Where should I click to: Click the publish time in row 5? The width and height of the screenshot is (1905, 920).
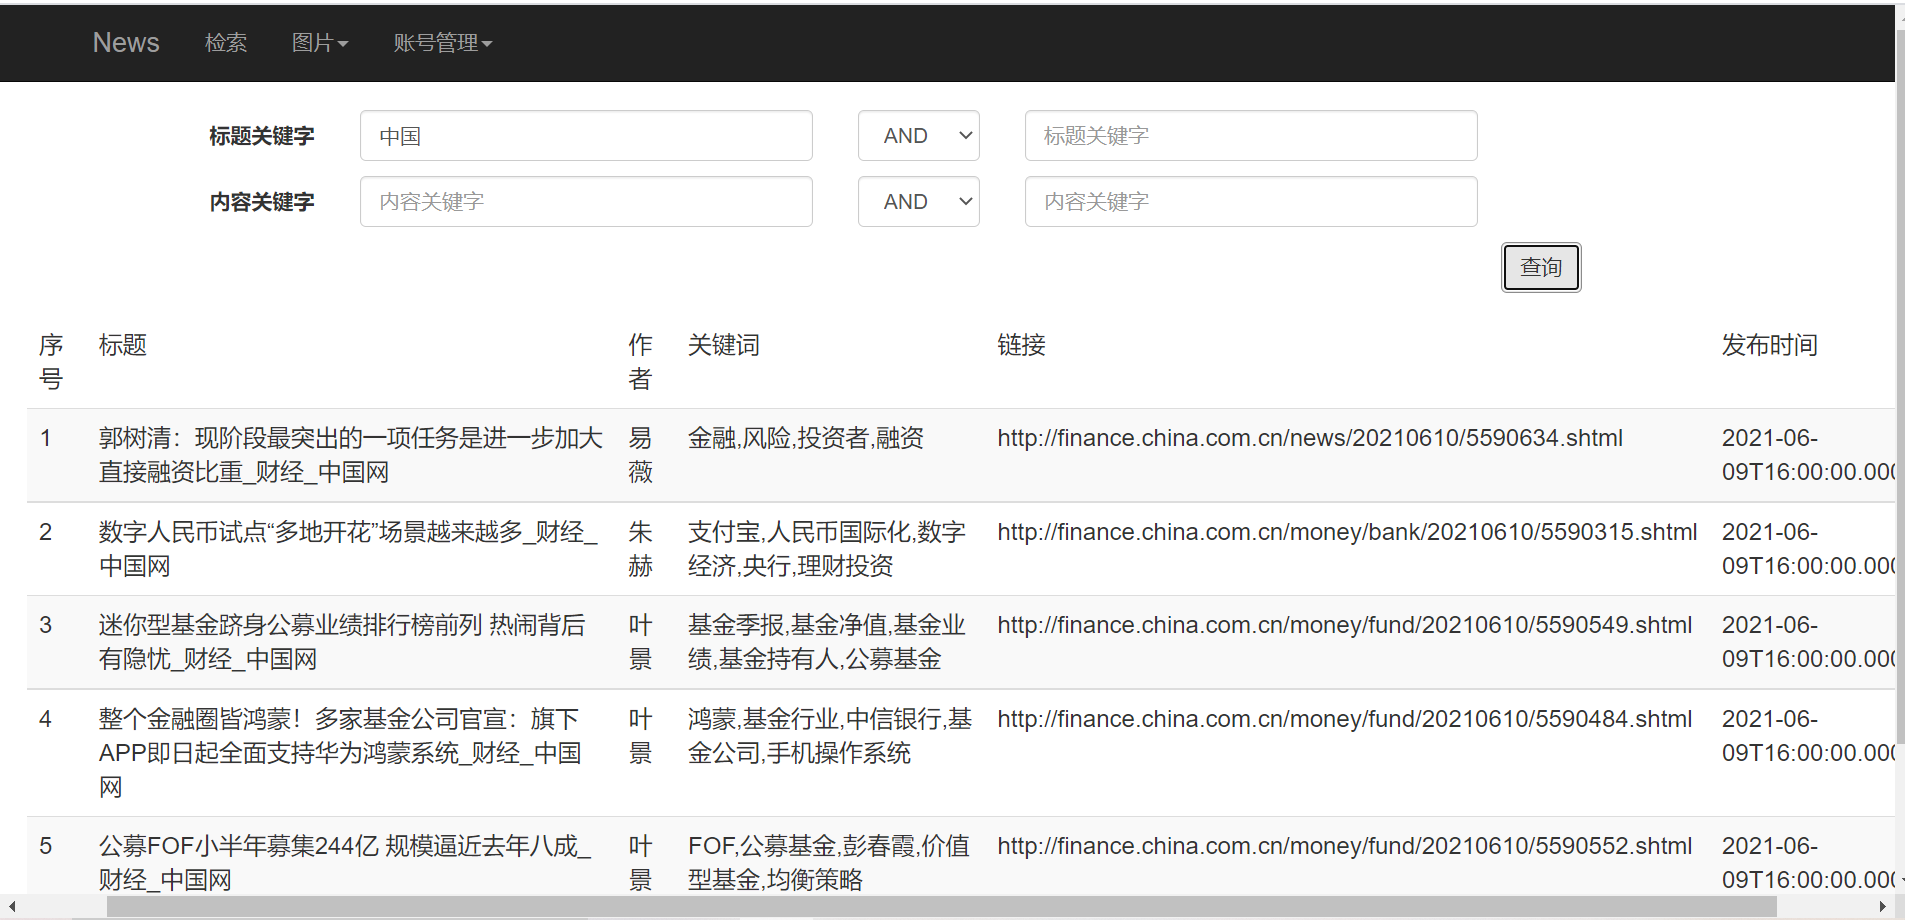[x=1808, y=863]
